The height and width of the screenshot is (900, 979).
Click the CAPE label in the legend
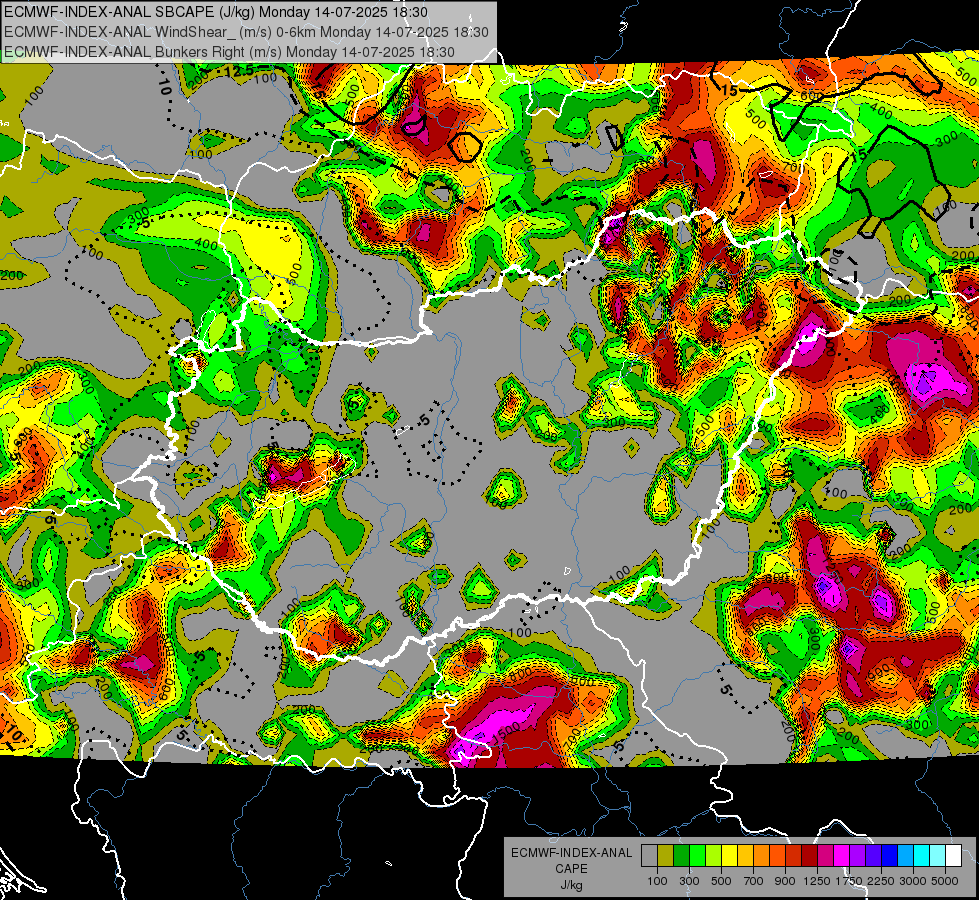pos(572,868)
